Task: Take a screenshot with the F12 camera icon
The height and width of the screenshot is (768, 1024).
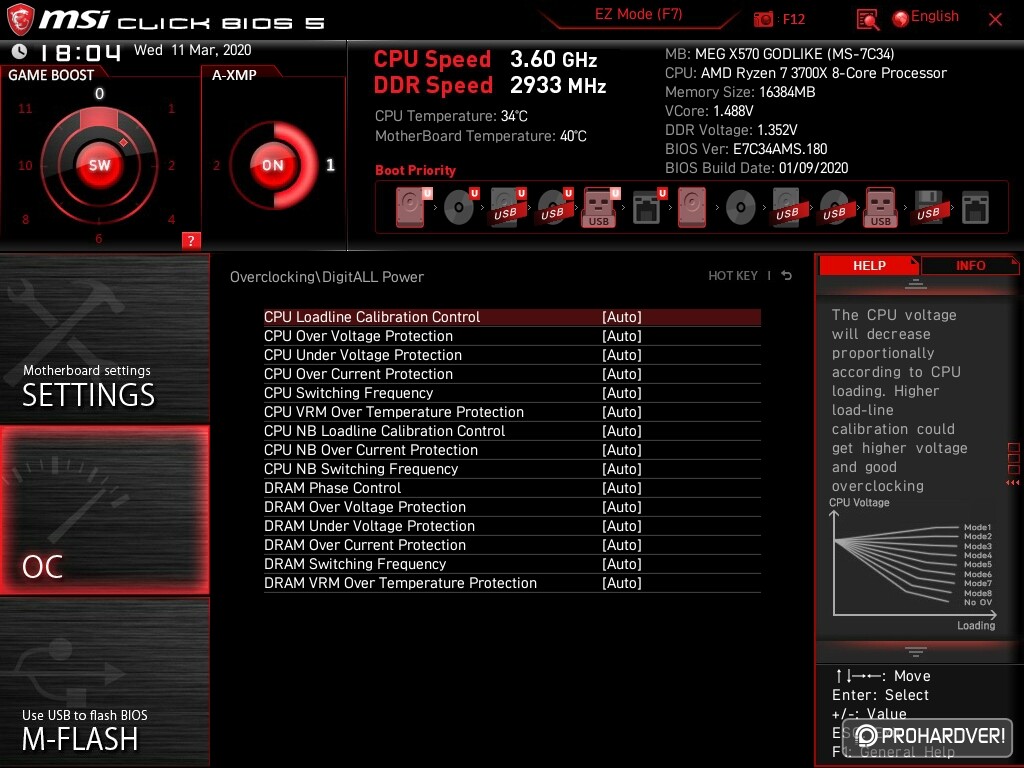Action: point(763,20)
